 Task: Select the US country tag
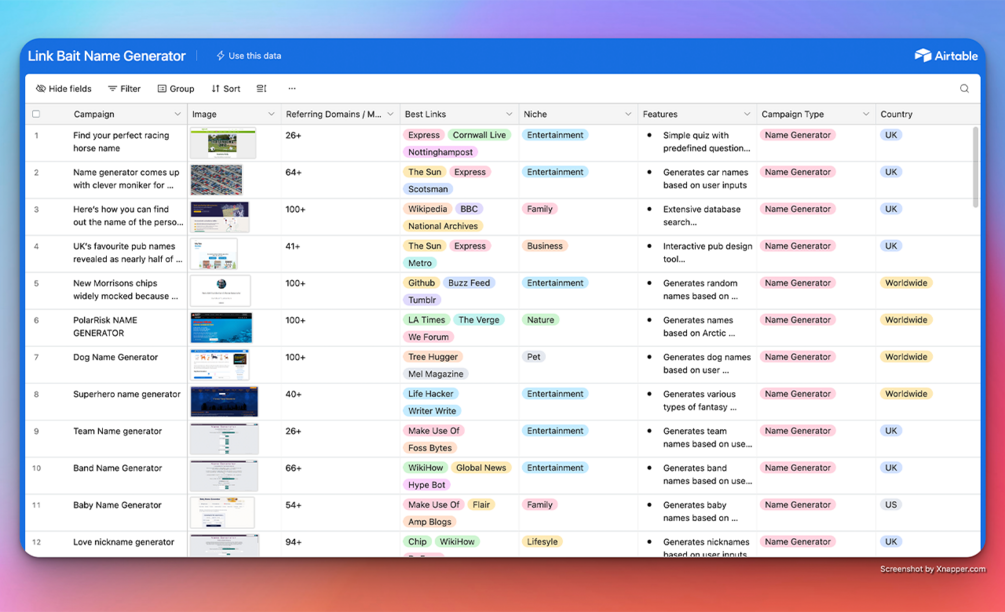point(891,505)
